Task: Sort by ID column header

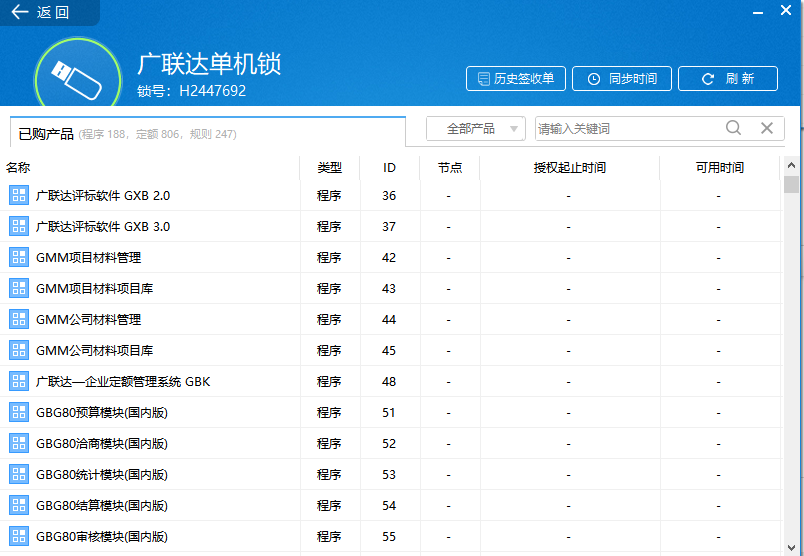Action: (x=390, y=168)
